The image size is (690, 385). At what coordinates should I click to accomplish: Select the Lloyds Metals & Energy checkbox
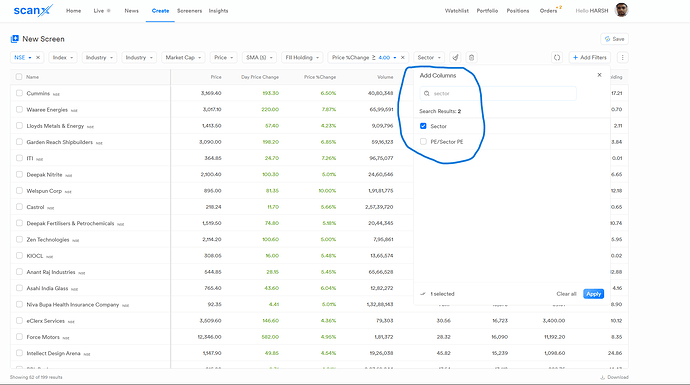coord(19,125)
